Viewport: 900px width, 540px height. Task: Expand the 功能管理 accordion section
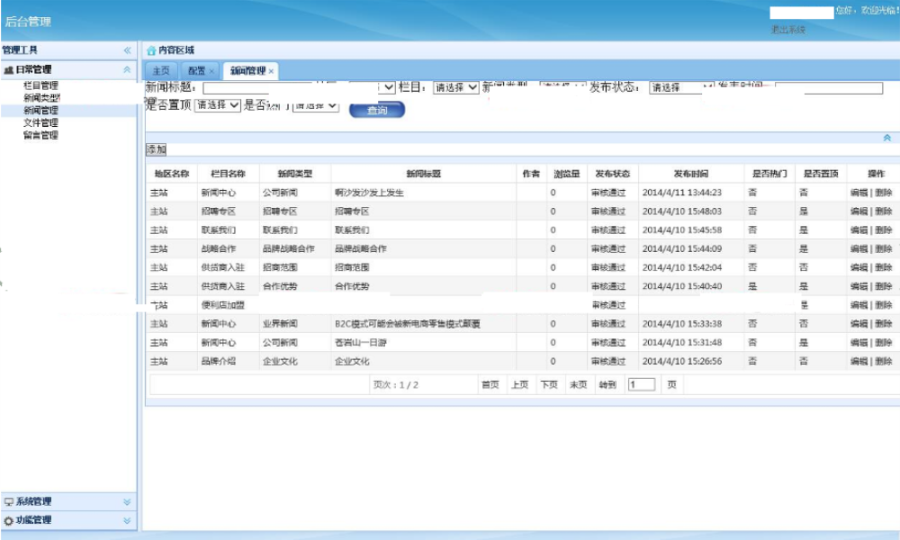pyautogui.click(x=127, y=521)
